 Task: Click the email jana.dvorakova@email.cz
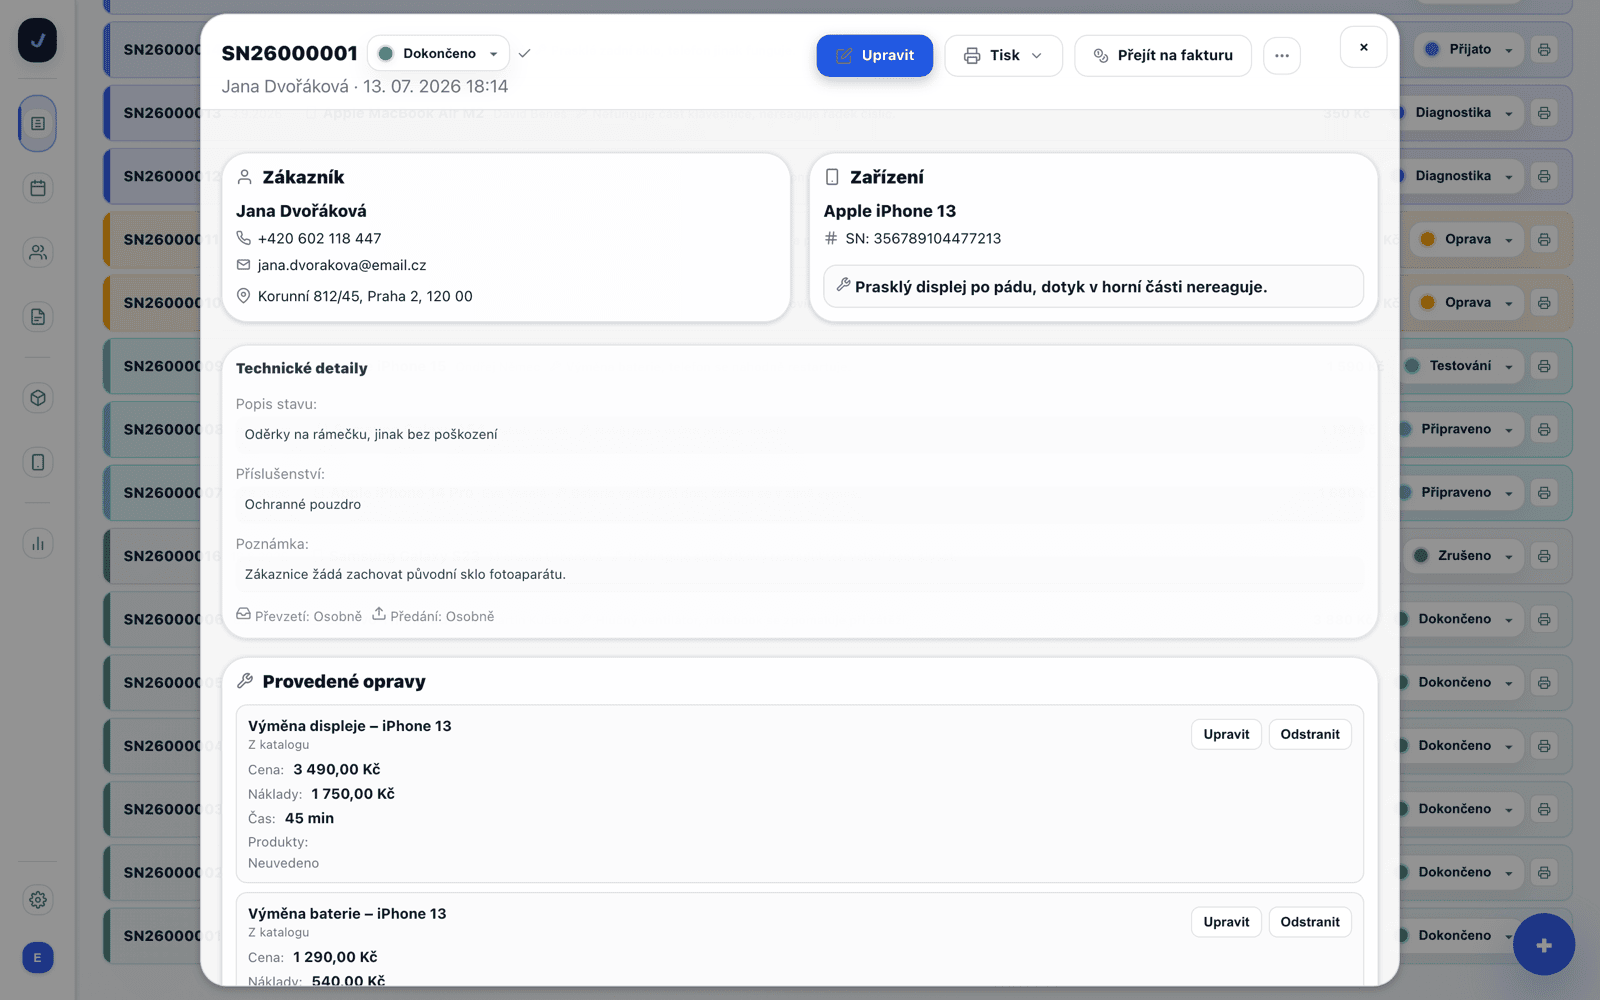pyautogui.click(x=342, y=265)
